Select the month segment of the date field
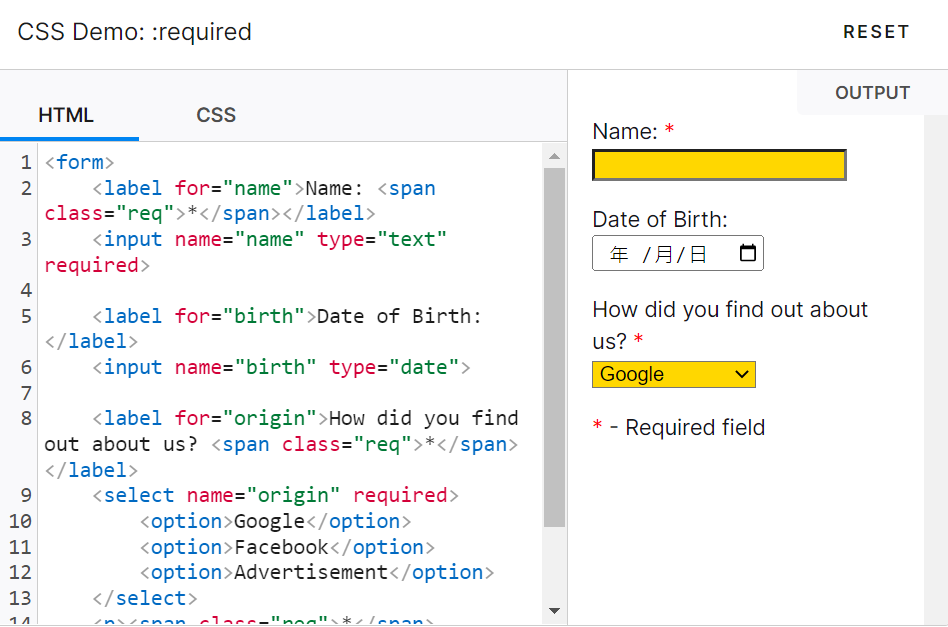 (664, 255)
